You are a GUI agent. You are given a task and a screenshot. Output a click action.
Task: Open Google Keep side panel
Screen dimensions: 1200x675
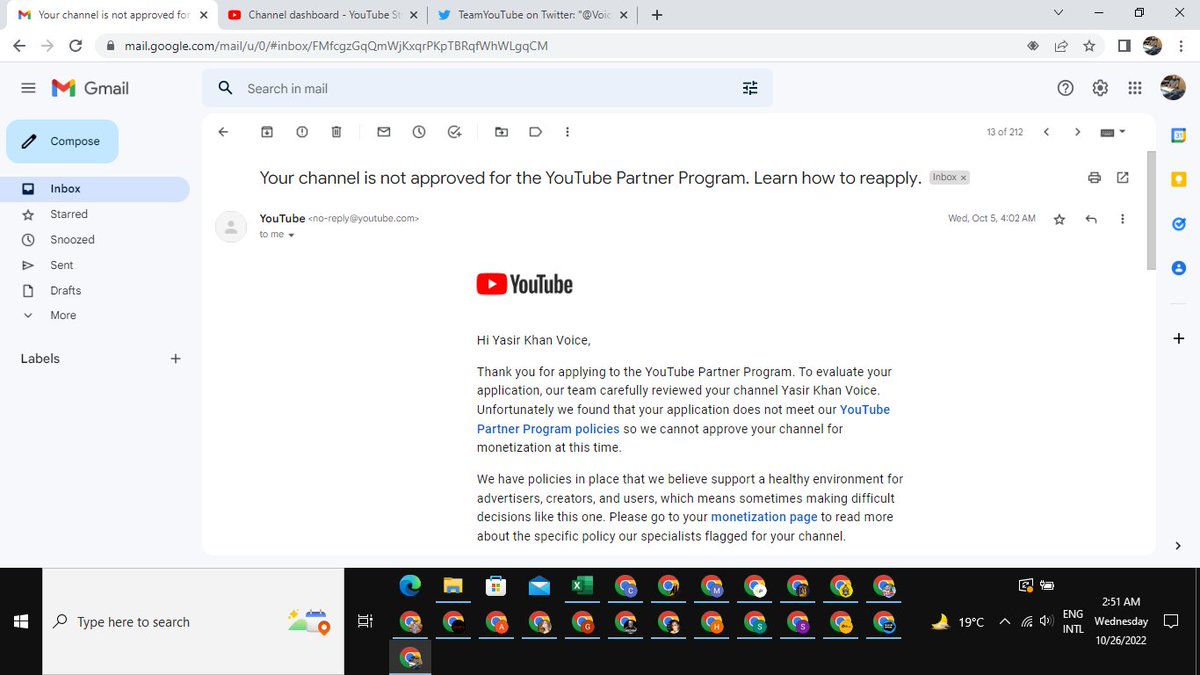[x=1178, y=180]
